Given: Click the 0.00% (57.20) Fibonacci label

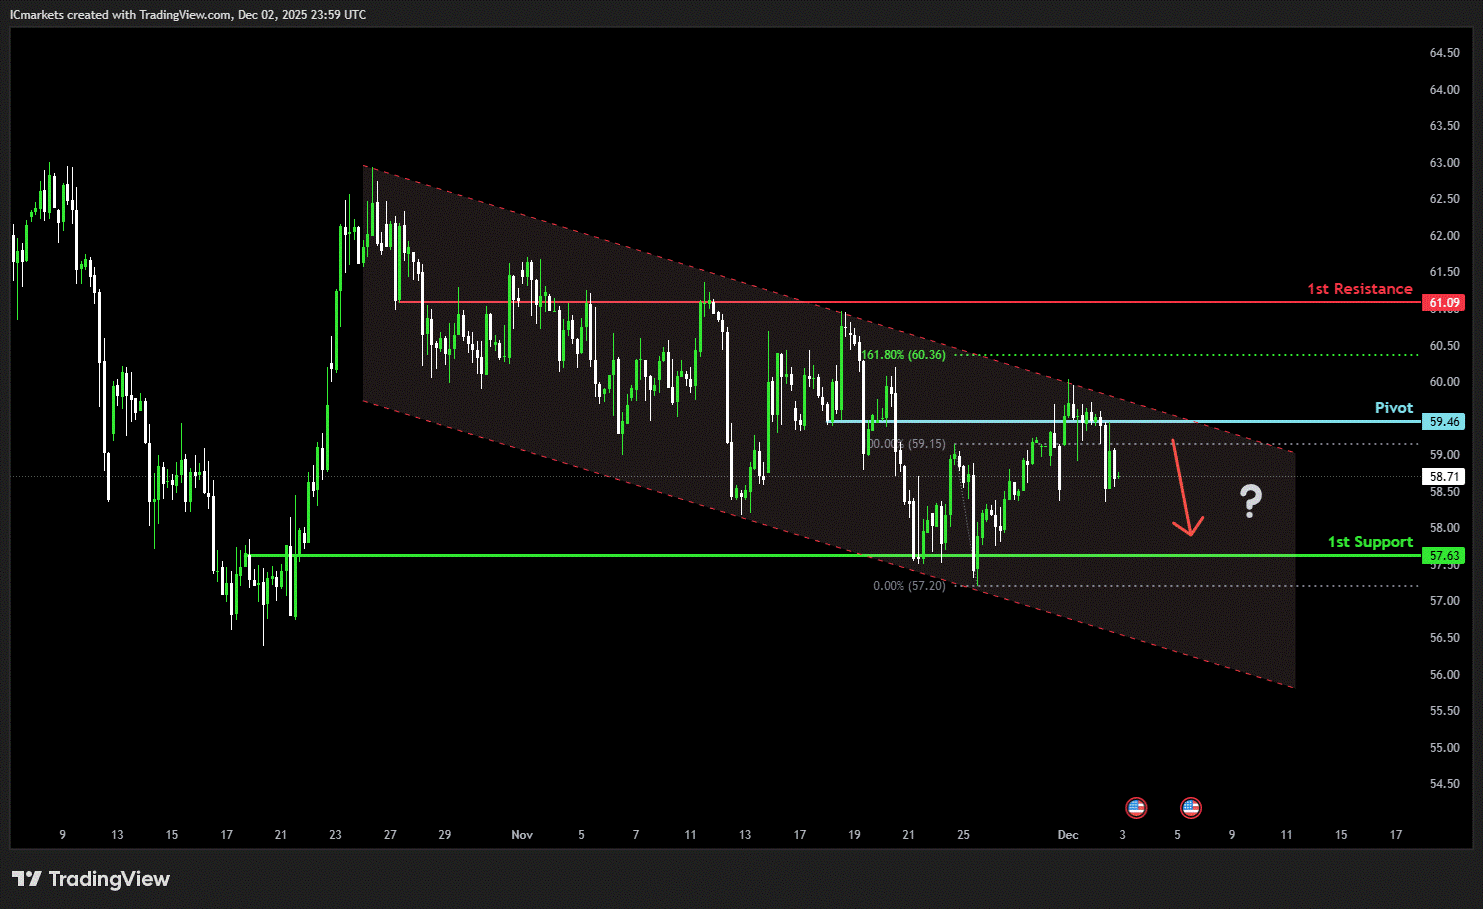Looking at the screenshot, I should click(x=908, y=586).
